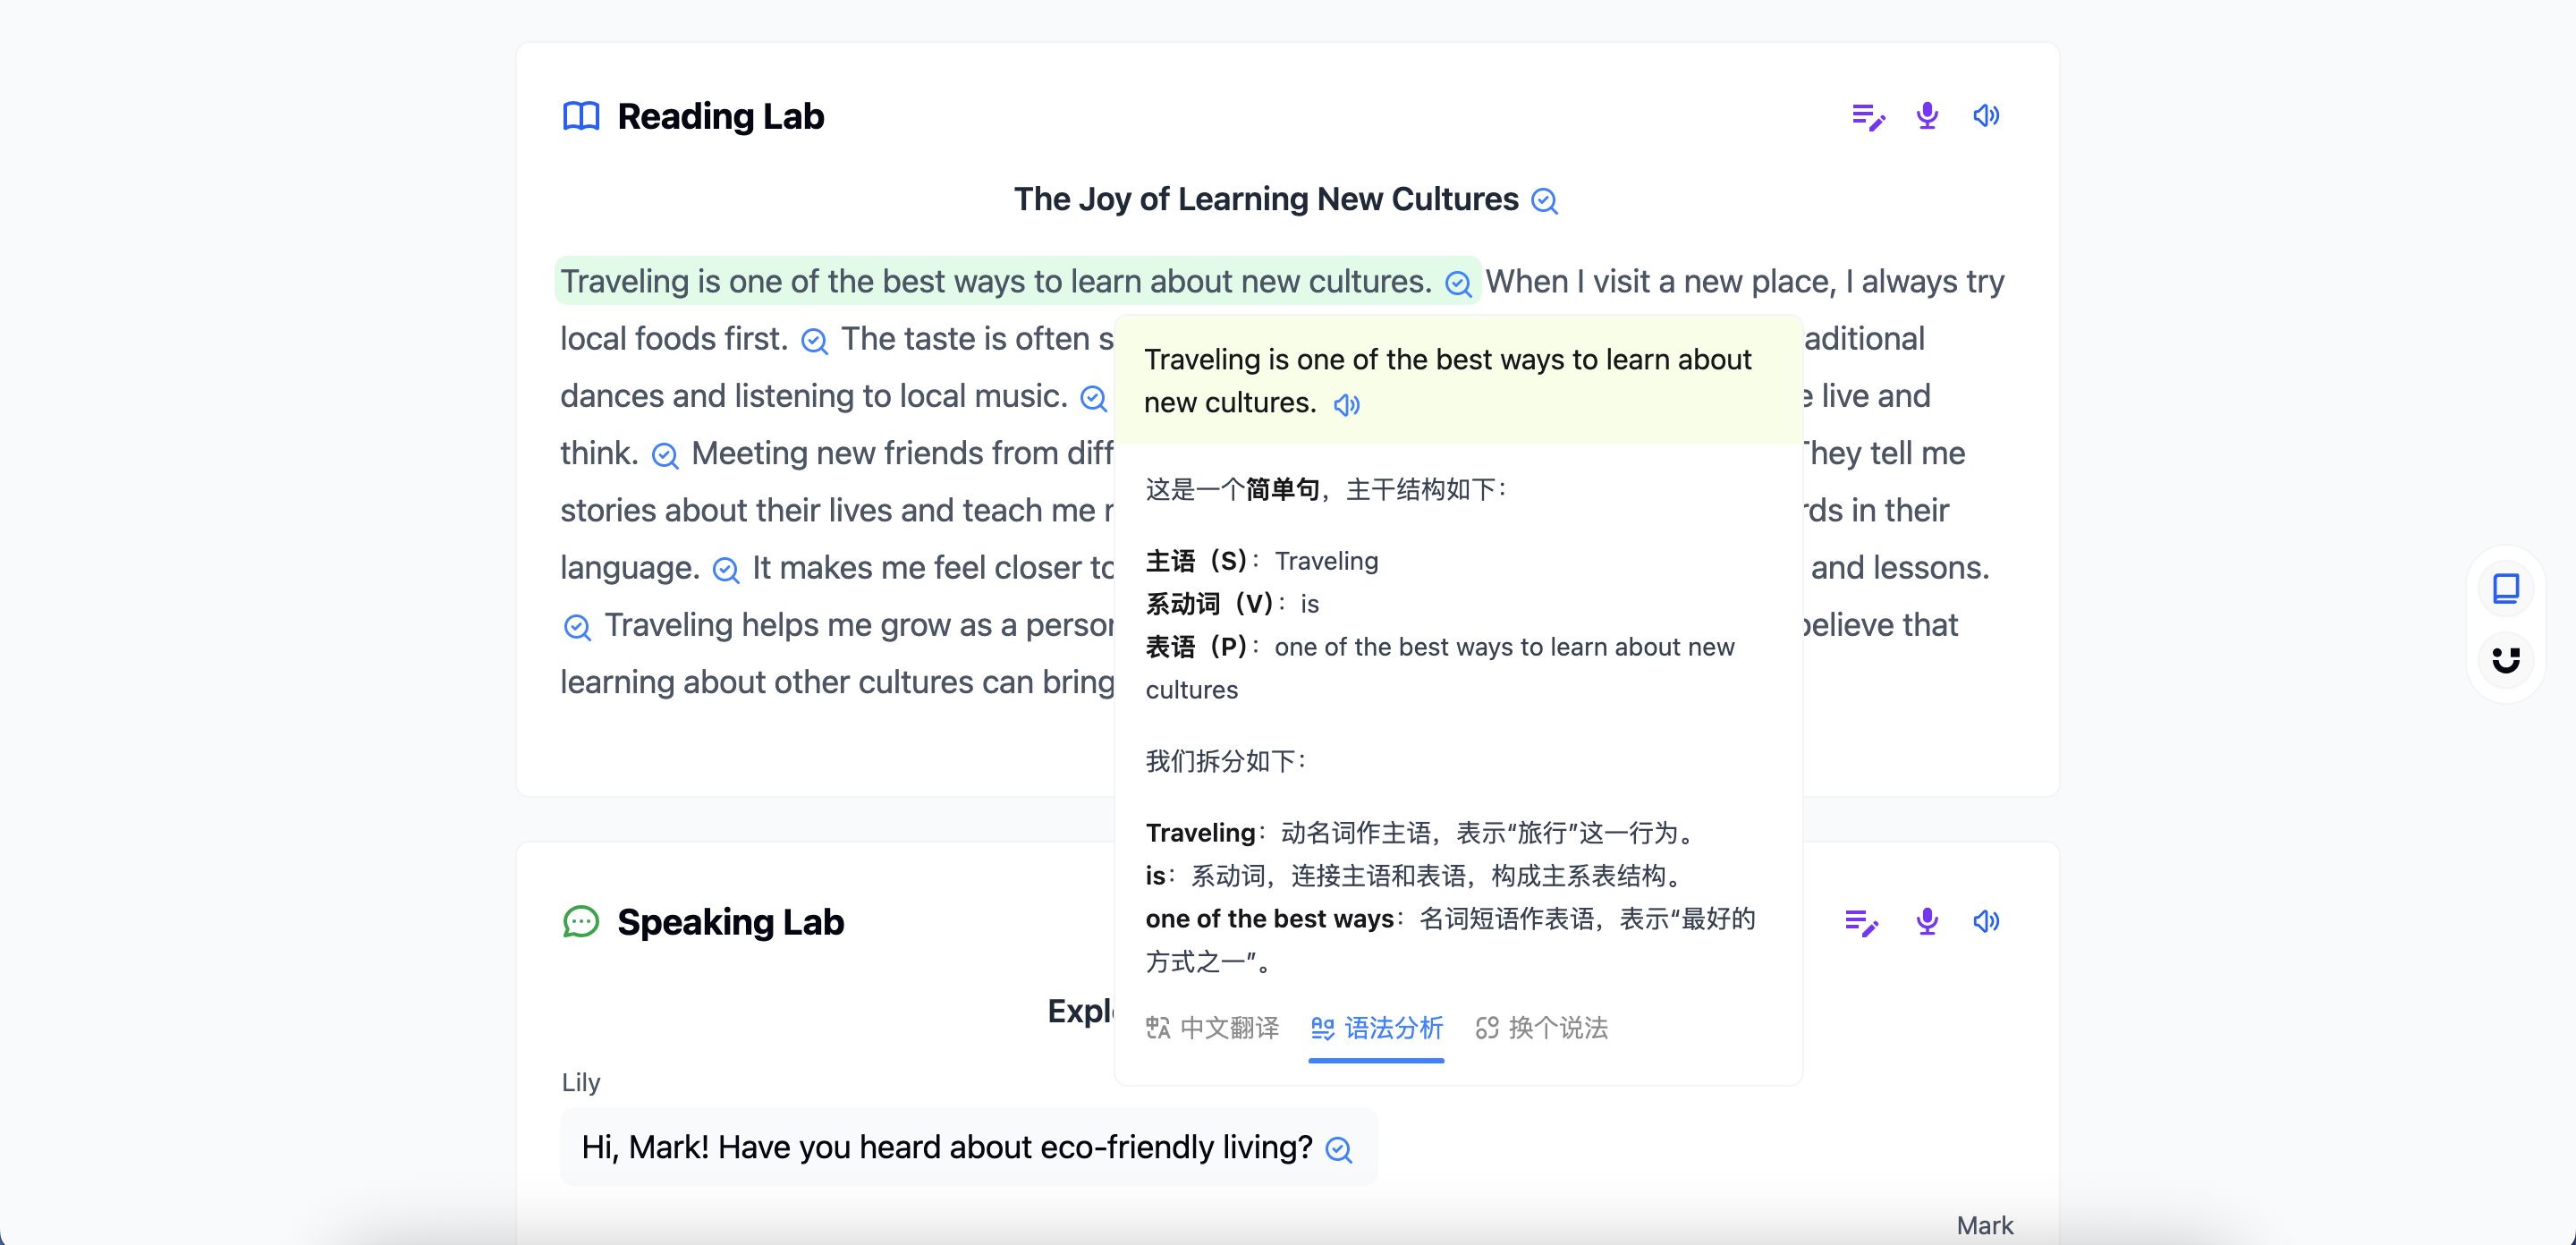
Task: Play Reading Lab audio with speaker icon
Action: pos(1986,116)
